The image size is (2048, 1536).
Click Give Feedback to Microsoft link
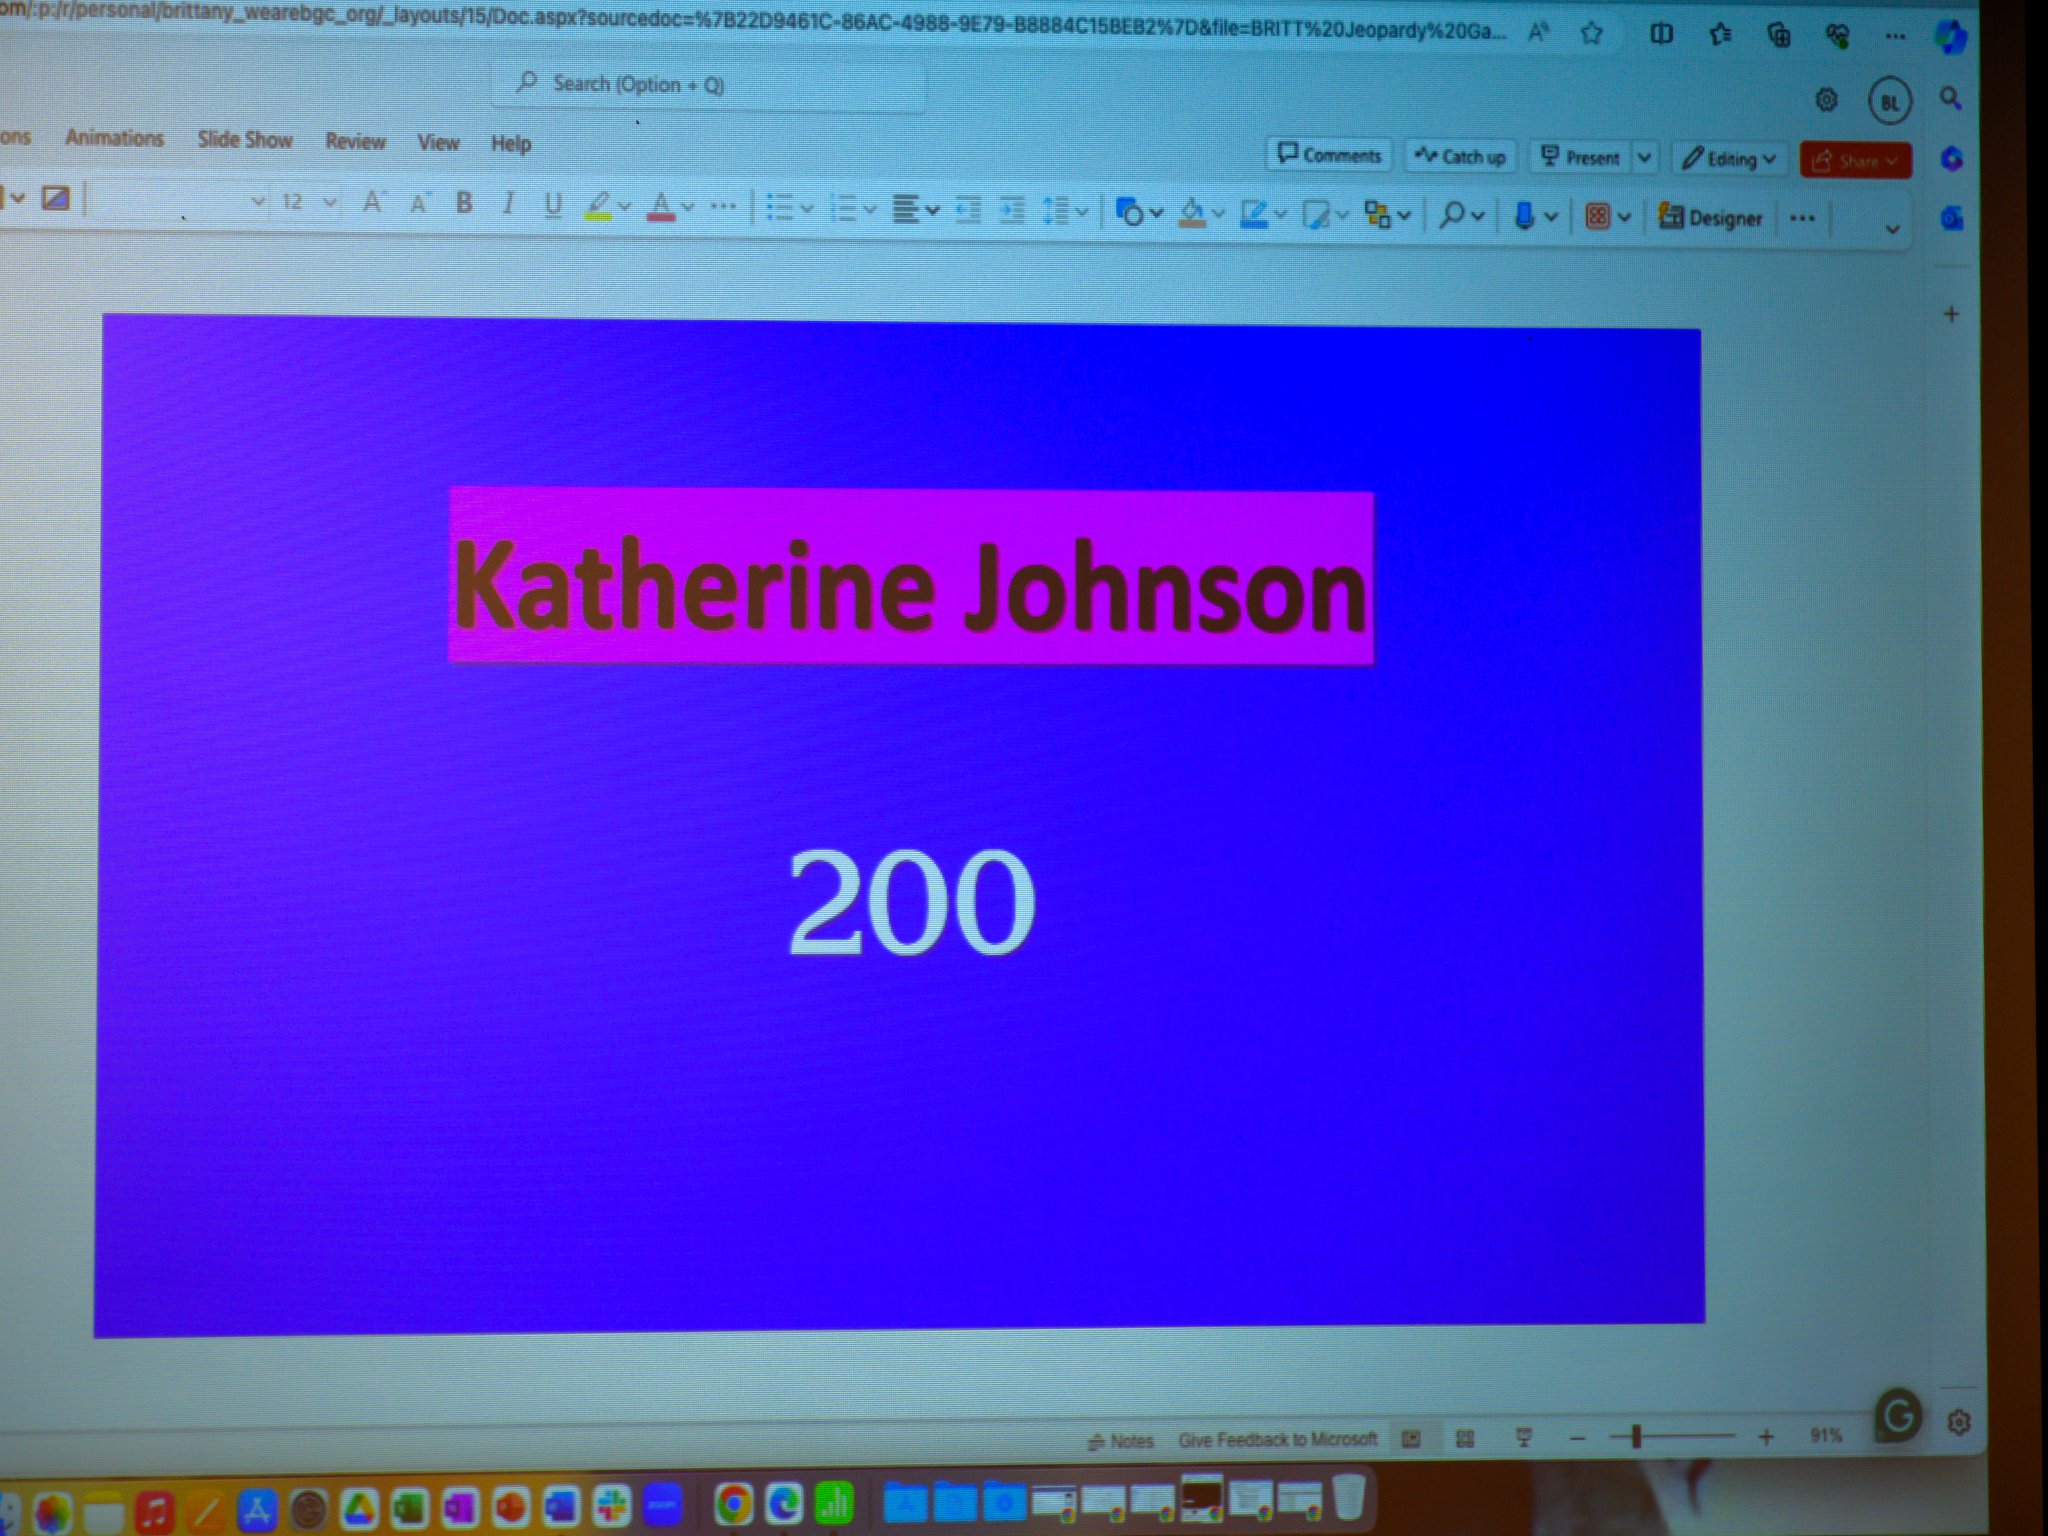pyautogui.click(x=1277, y=1440)
